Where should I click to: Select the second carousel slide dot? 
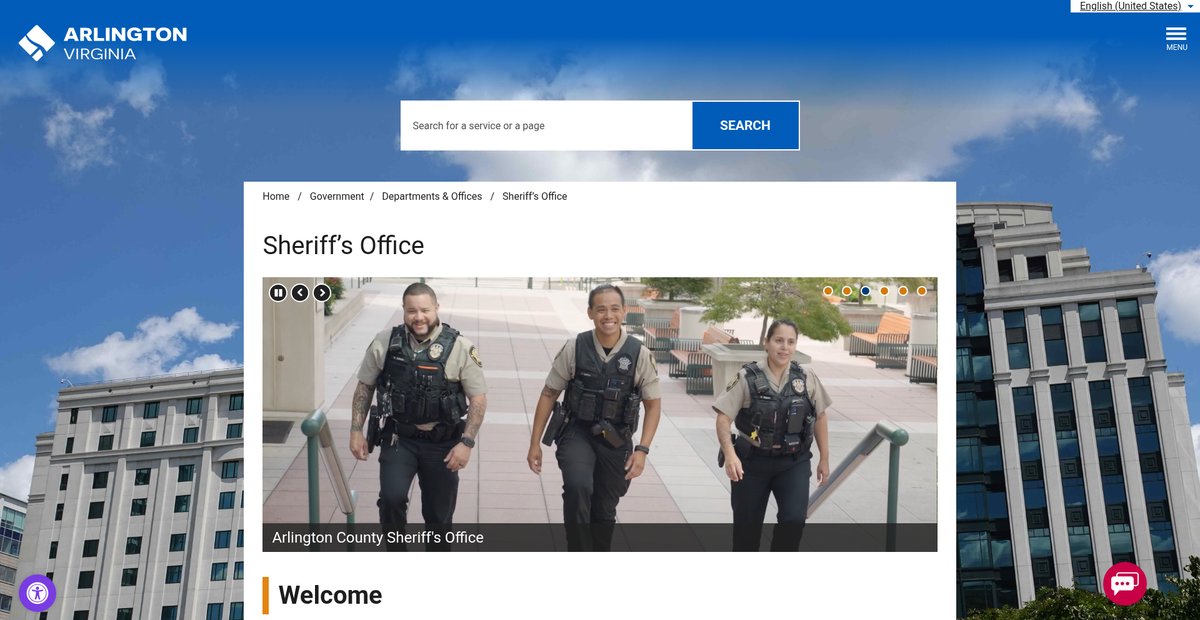pos(847,291)
